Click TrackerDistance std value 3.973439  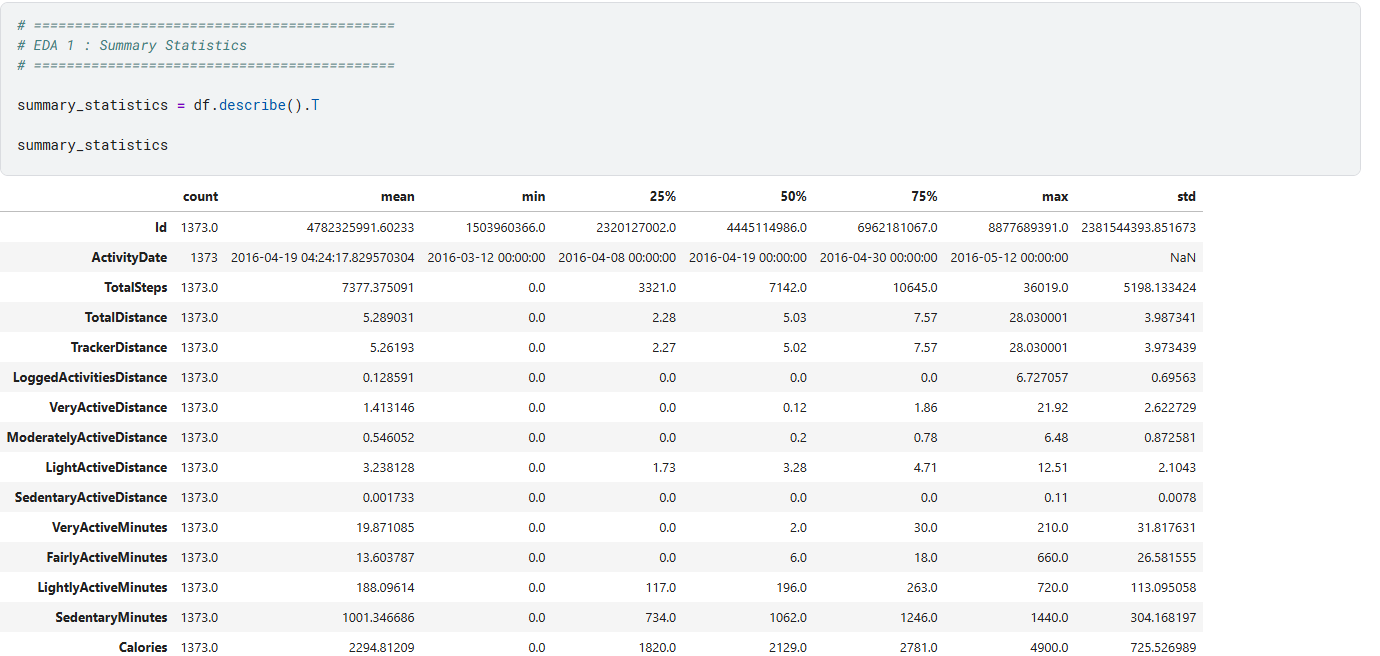click(x=1169, y=347)
